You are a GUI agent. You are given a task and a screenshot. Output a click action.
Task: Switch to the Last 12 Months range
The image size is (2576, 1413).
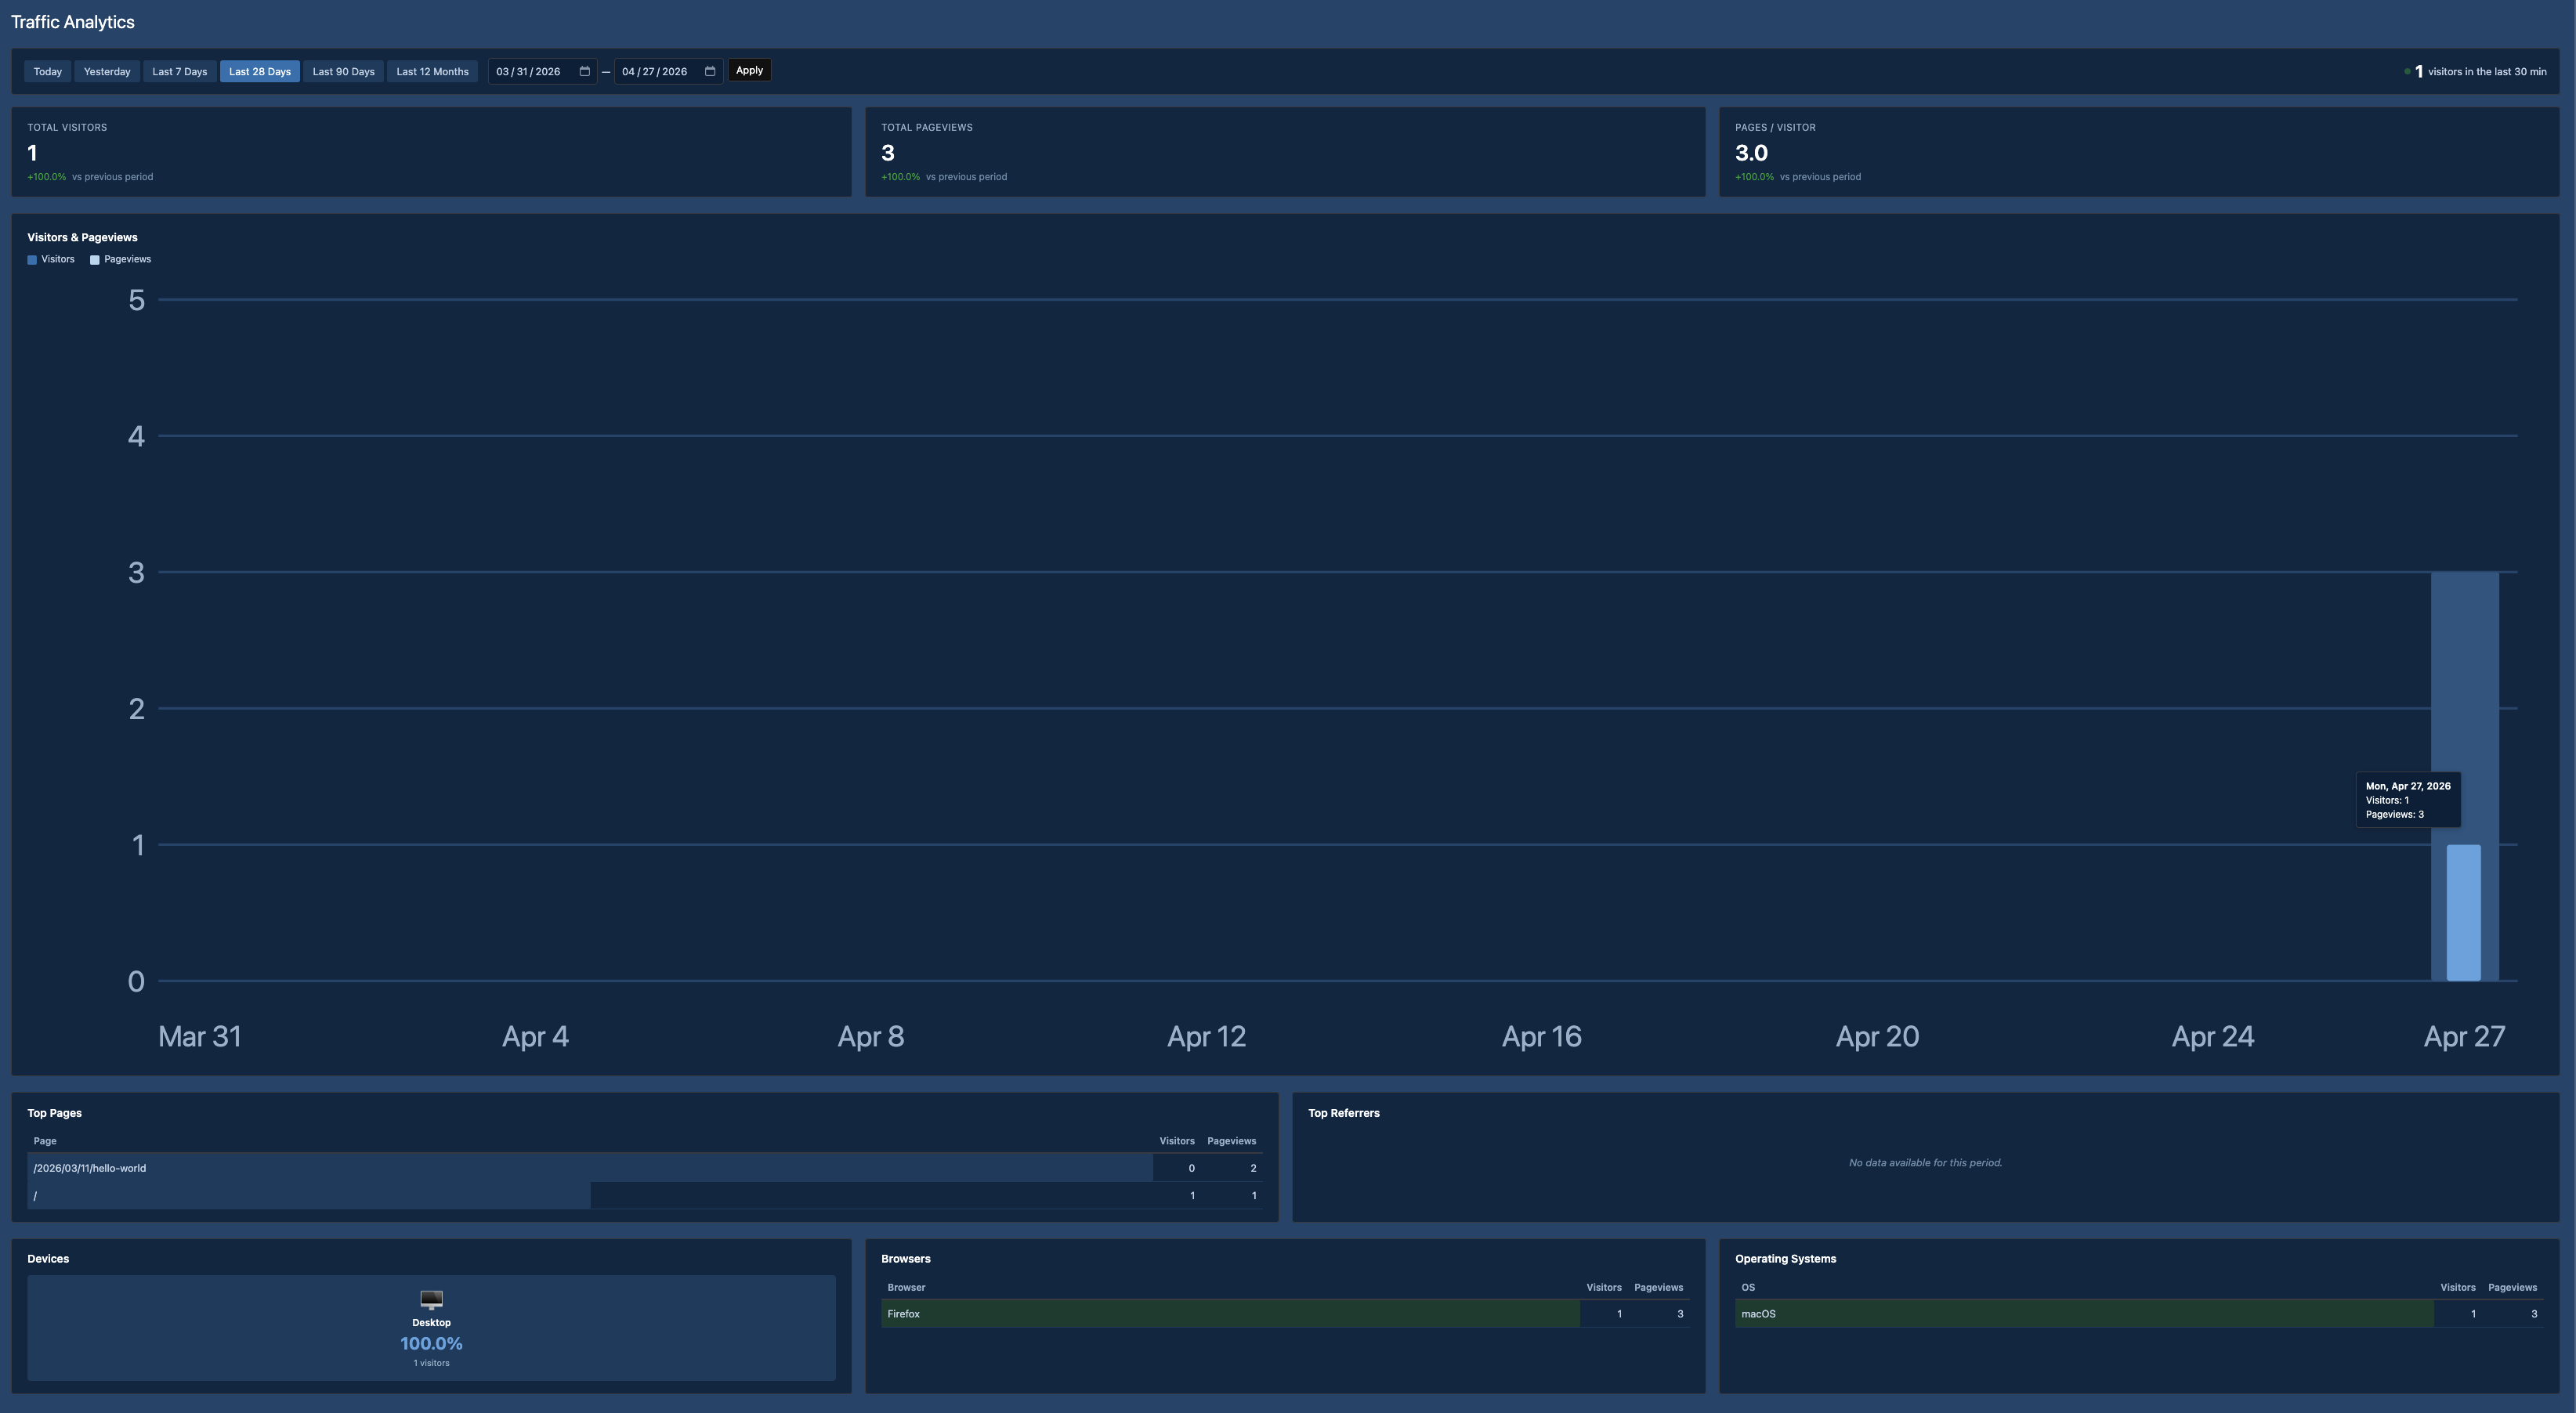pos(432,71)
